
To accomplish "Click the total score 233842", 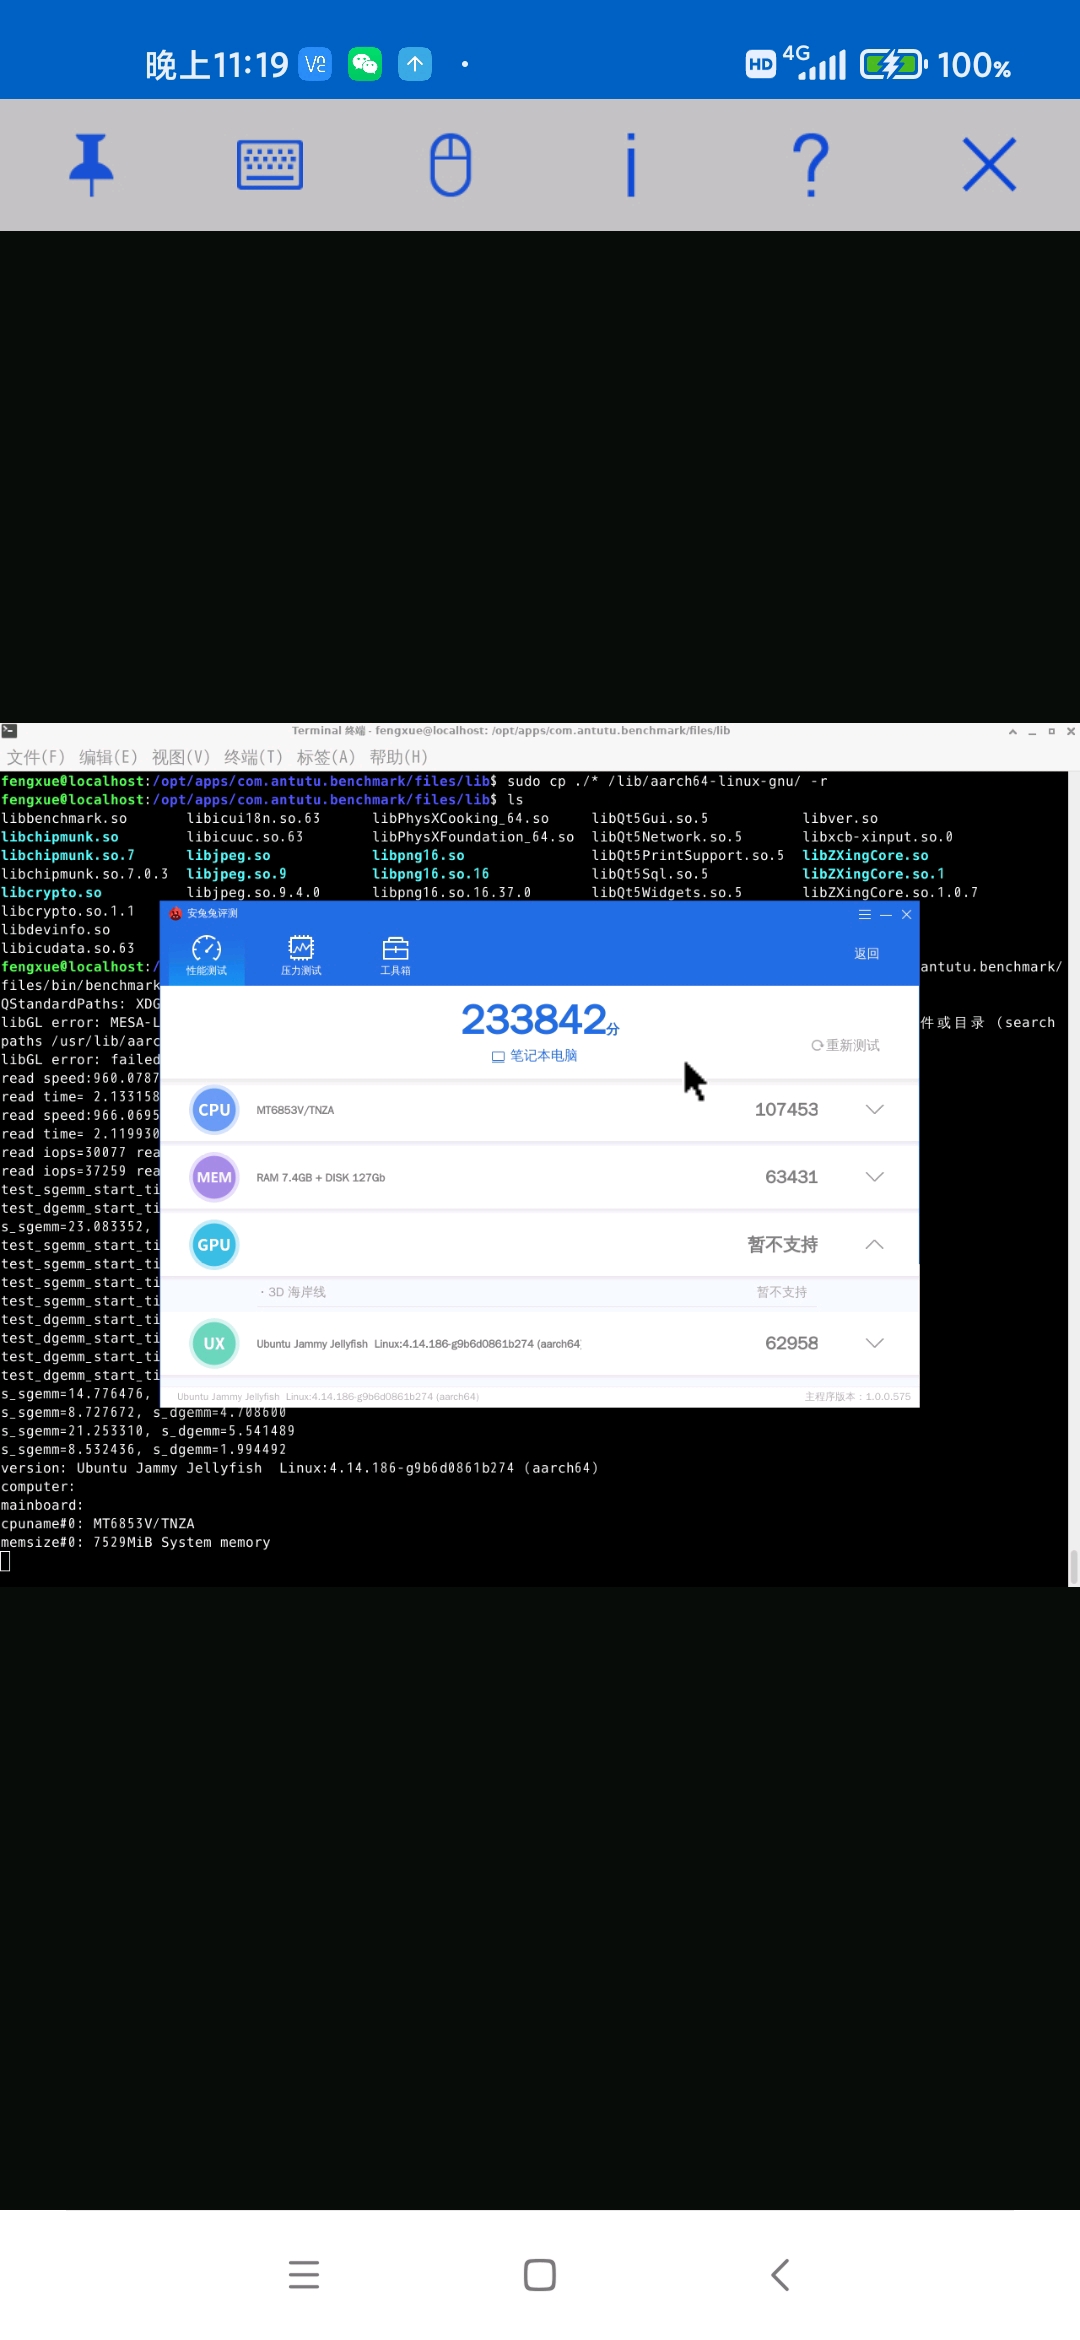I will (535, 1020).
